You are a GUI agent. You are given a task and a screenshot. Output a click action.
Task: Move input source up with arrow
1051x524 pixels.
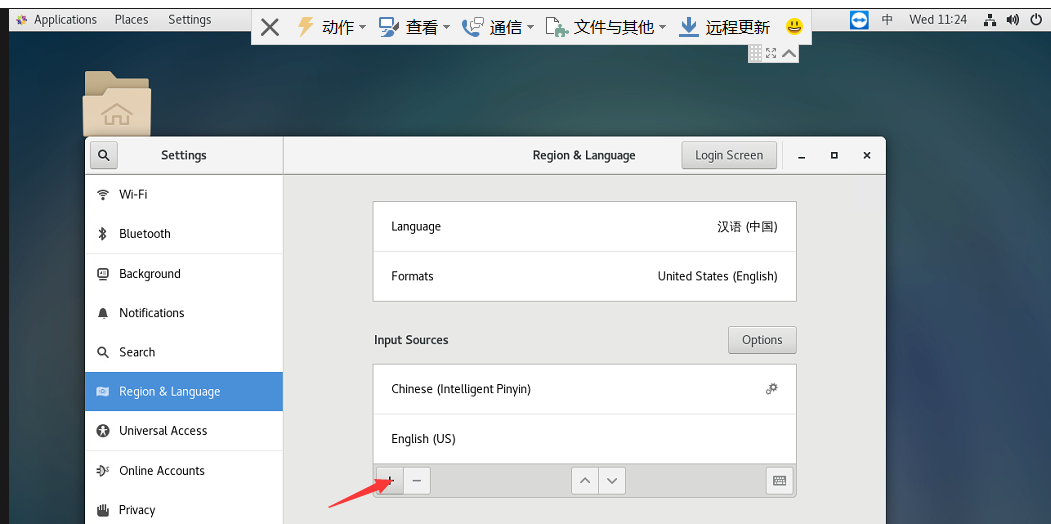585,480
